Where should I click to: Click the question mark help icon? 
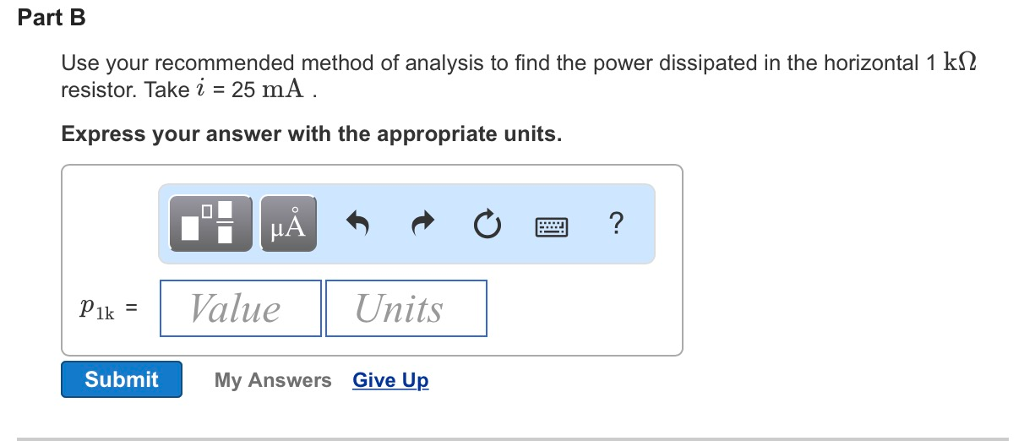pyautogui.click(x=616, y=223)
